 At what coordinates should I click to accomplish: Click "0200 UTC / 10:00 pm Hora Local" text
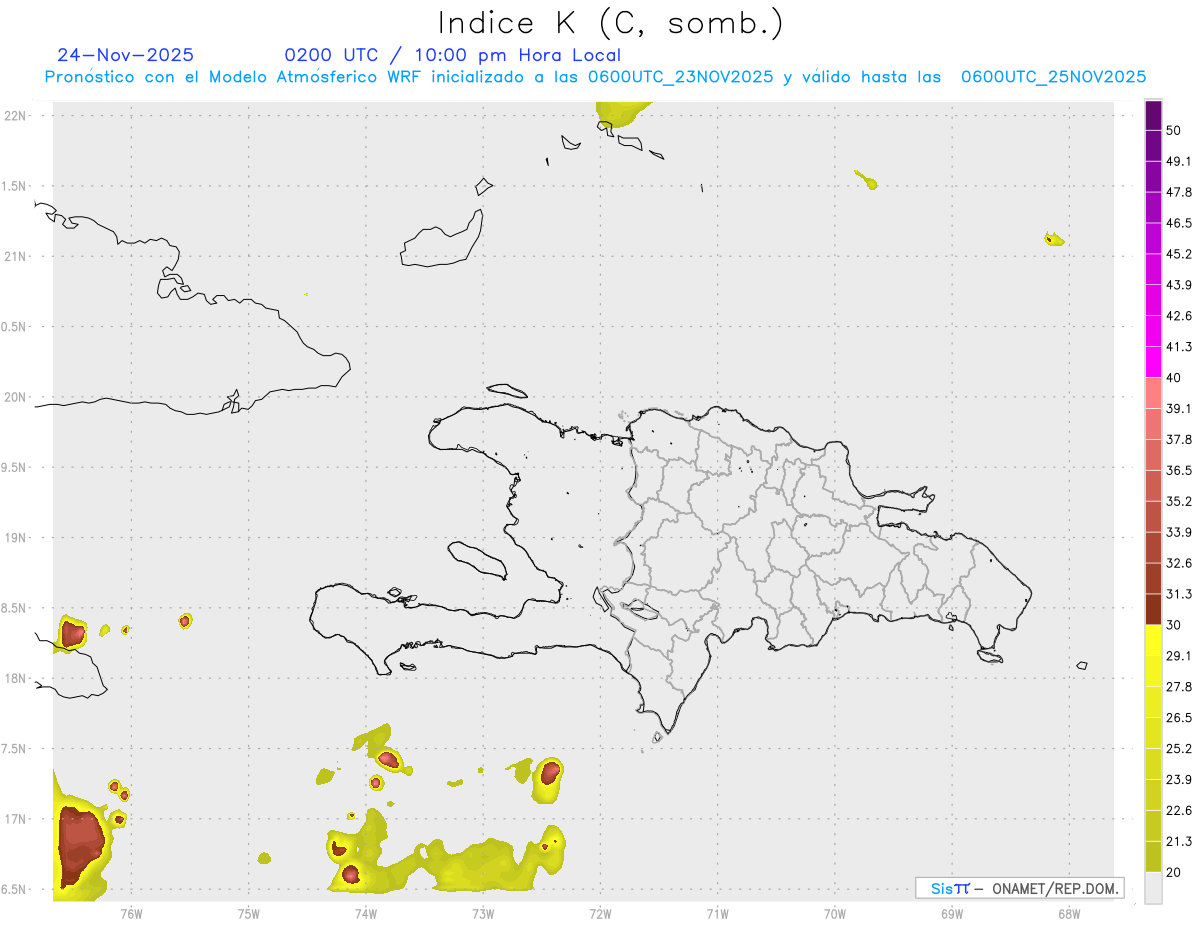tap(452, 55)
